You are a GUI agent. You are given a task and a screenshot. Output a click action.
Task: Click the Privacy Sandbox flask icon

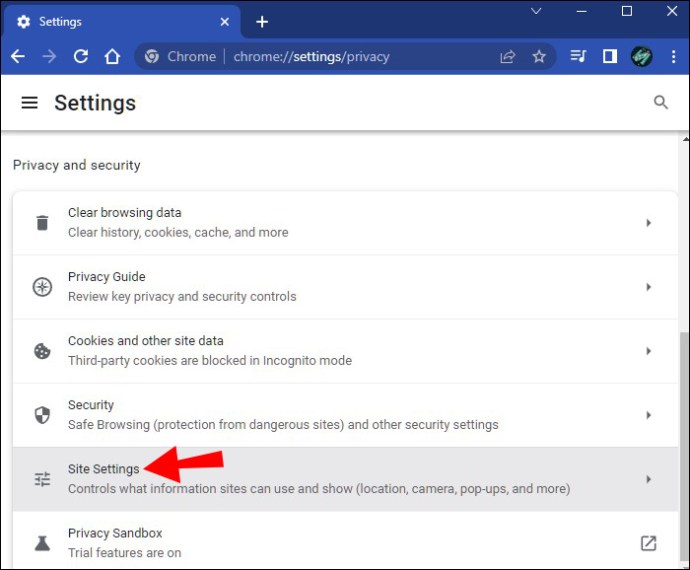tap(42, 544)
